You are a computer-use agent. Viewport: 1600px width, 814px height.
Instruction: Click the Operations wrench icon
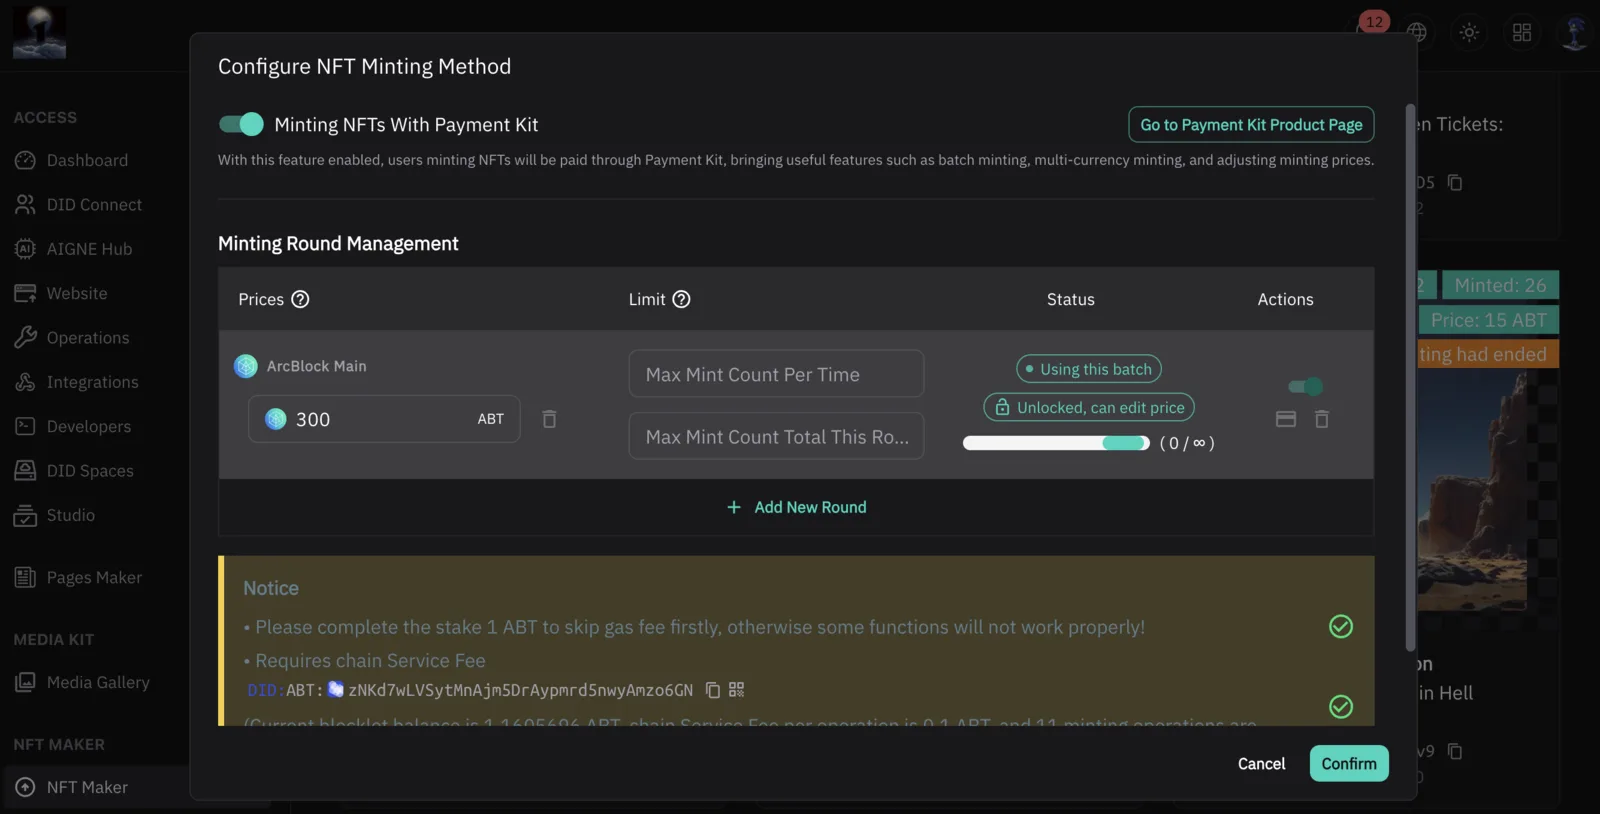click(26, 337)
